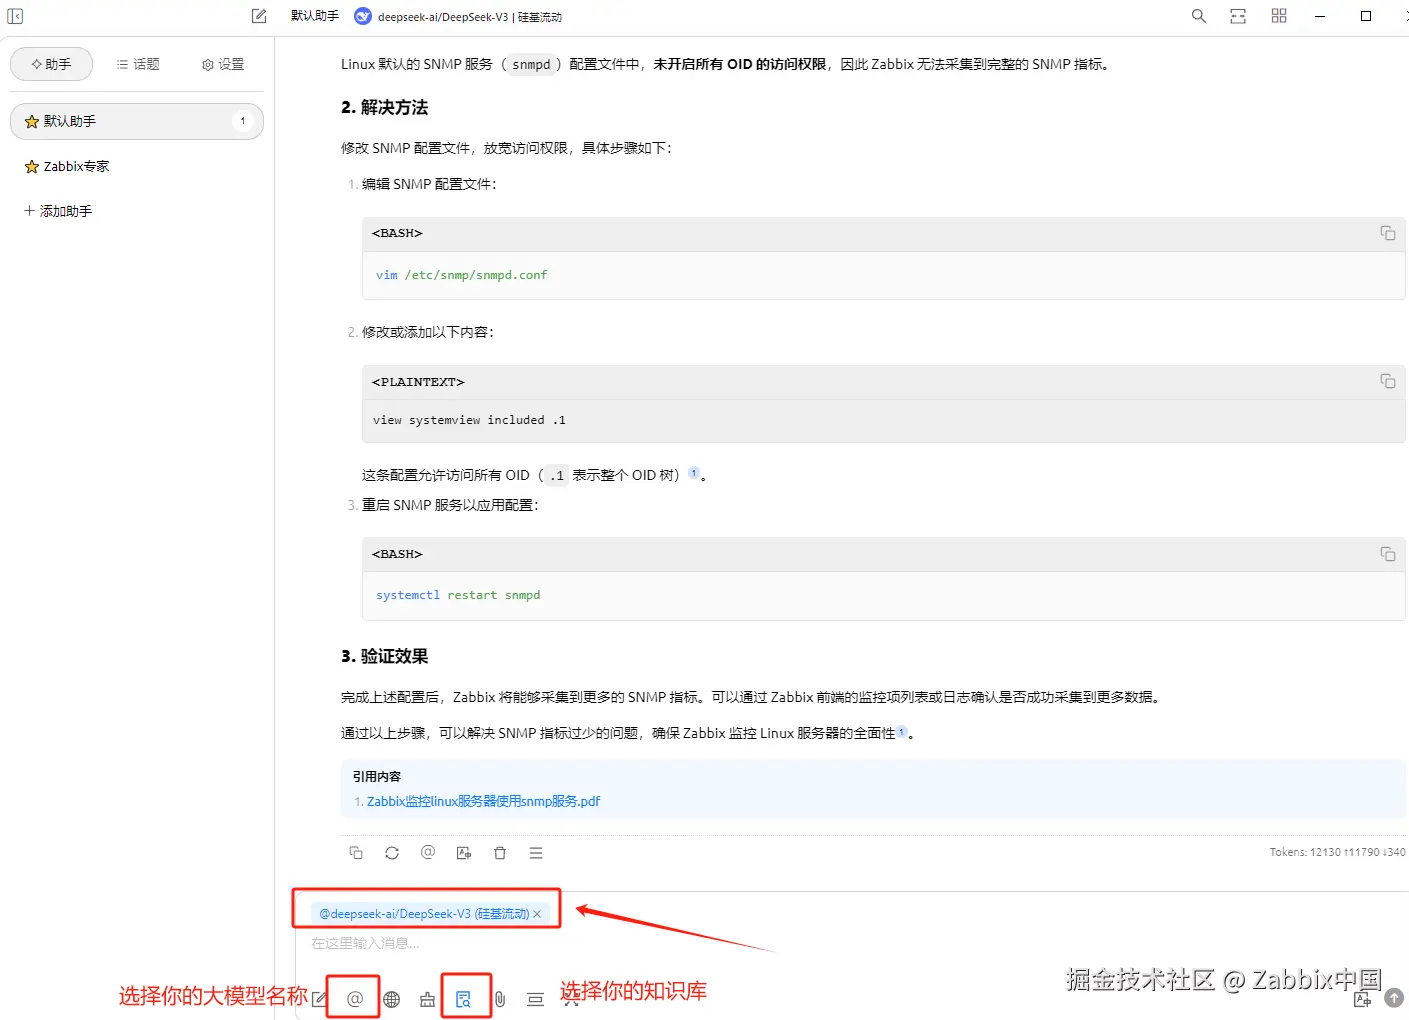Start a new topic from the input toolbar pencil
This screenshot has height=1020, width=1409.
coord(319,999)
